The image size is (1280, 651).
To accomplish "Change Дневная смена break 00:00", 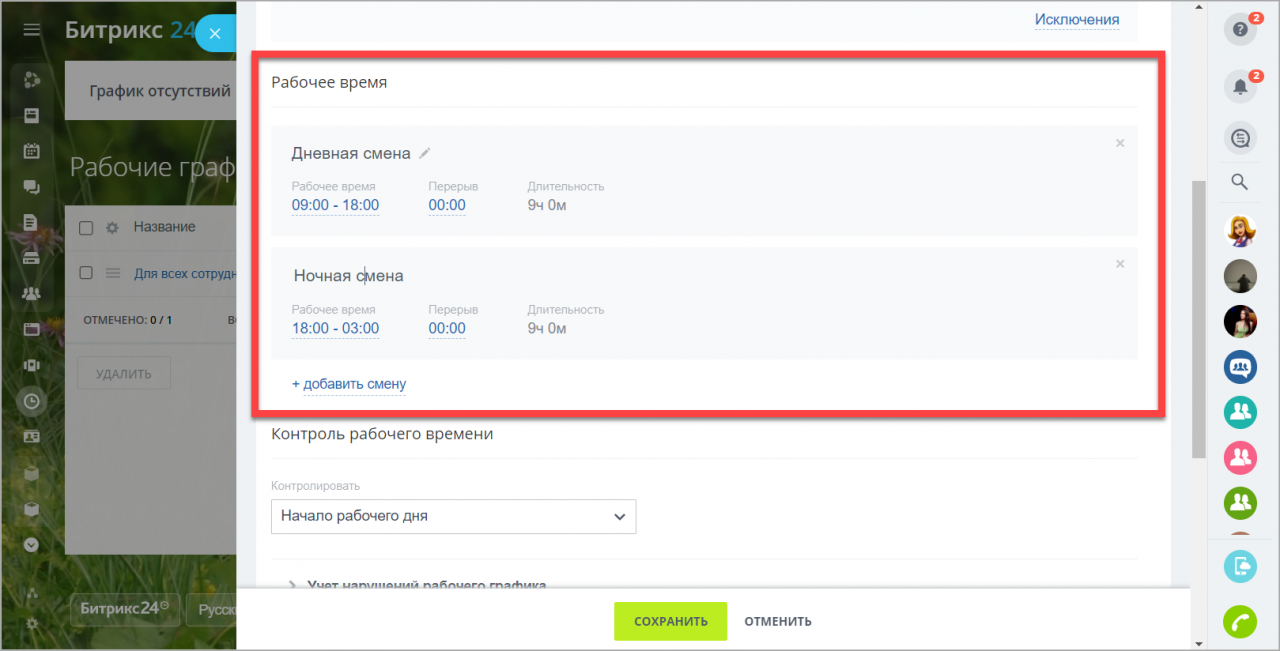I will 447,206.
